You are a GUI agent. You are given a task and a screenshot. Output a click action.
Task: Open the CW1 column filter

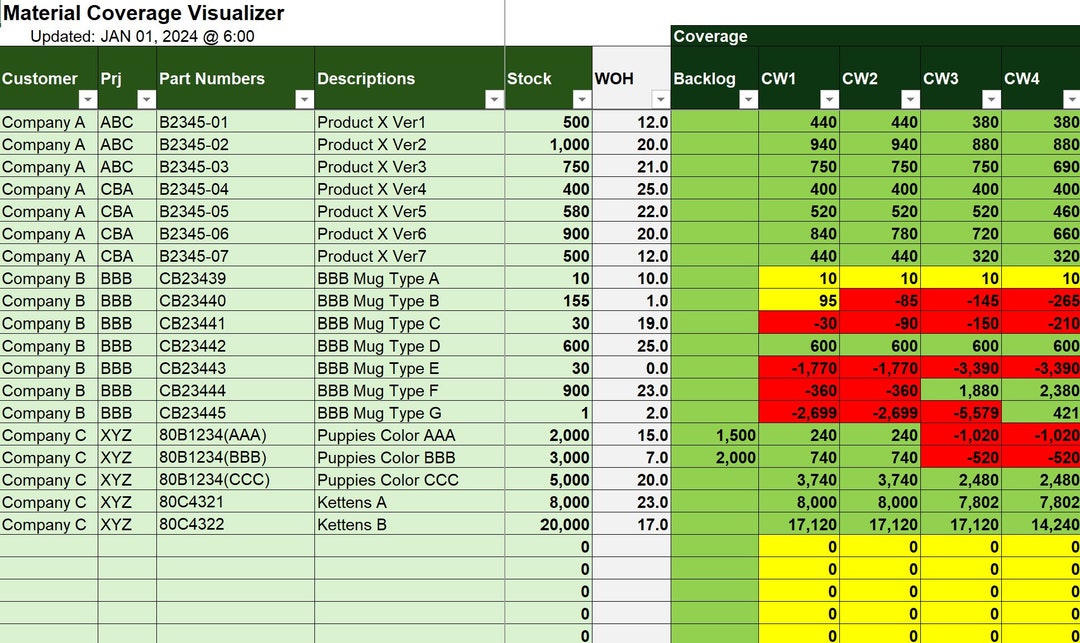pyautogui.click(x=829, y=99)
